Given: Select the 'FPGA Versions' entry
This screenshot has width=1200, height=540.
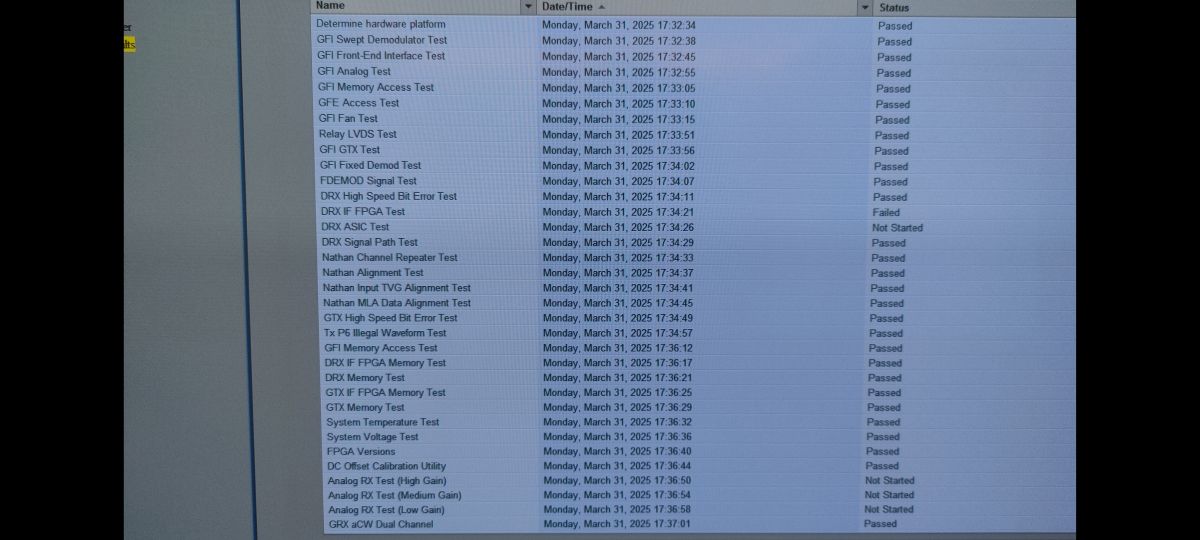Looking at the screenshot, I should [x=361, y=452].
